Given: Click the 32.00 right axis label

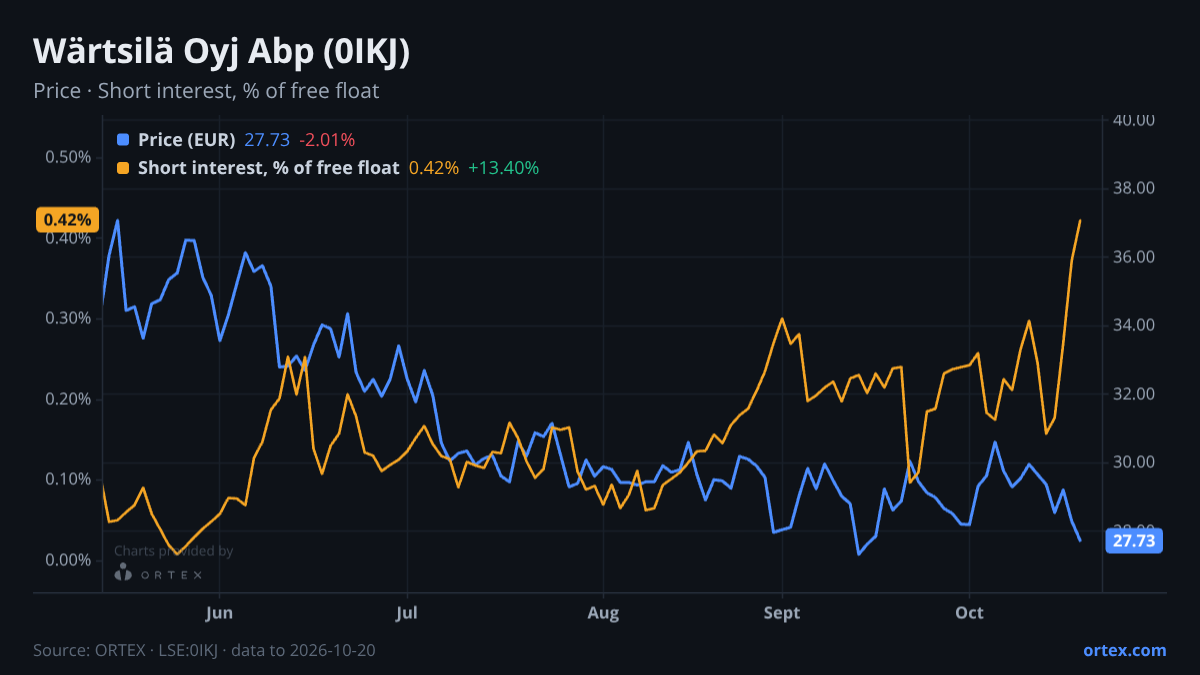Looking at the screenshot, I should click(1134, 394).
